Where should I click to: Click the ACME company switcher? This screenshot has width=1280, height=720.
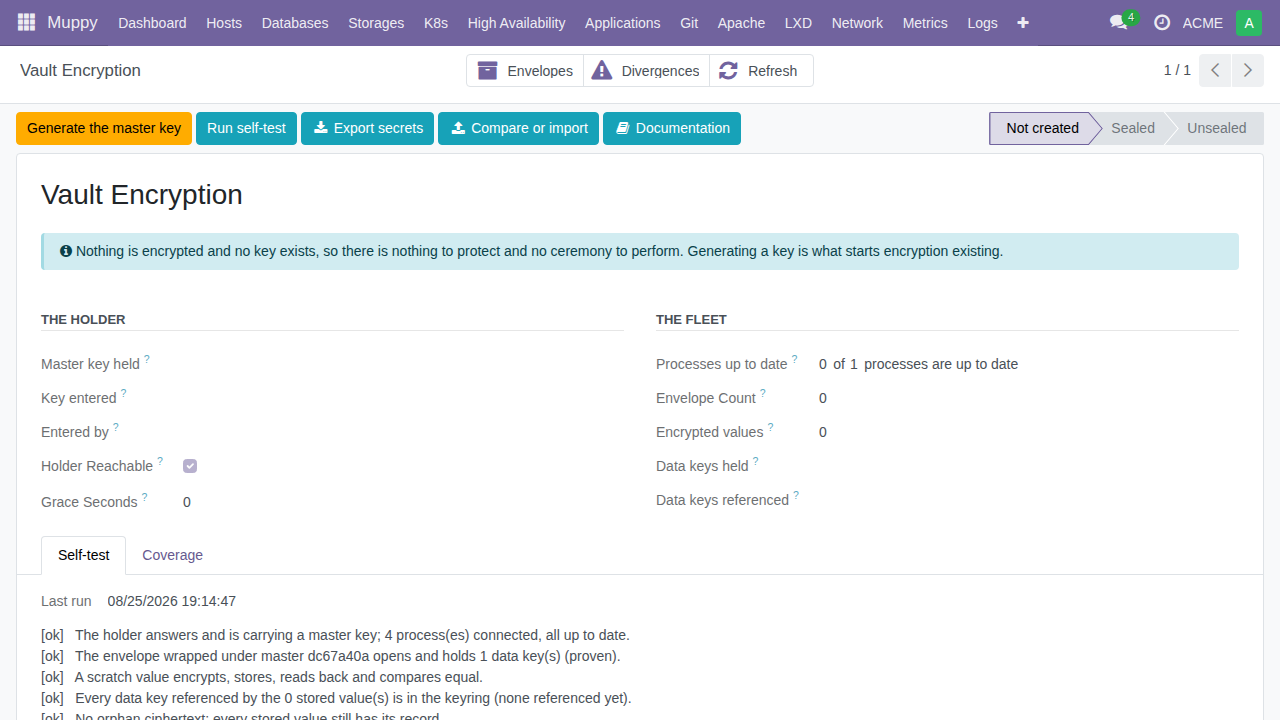(x=1202, y=23)
